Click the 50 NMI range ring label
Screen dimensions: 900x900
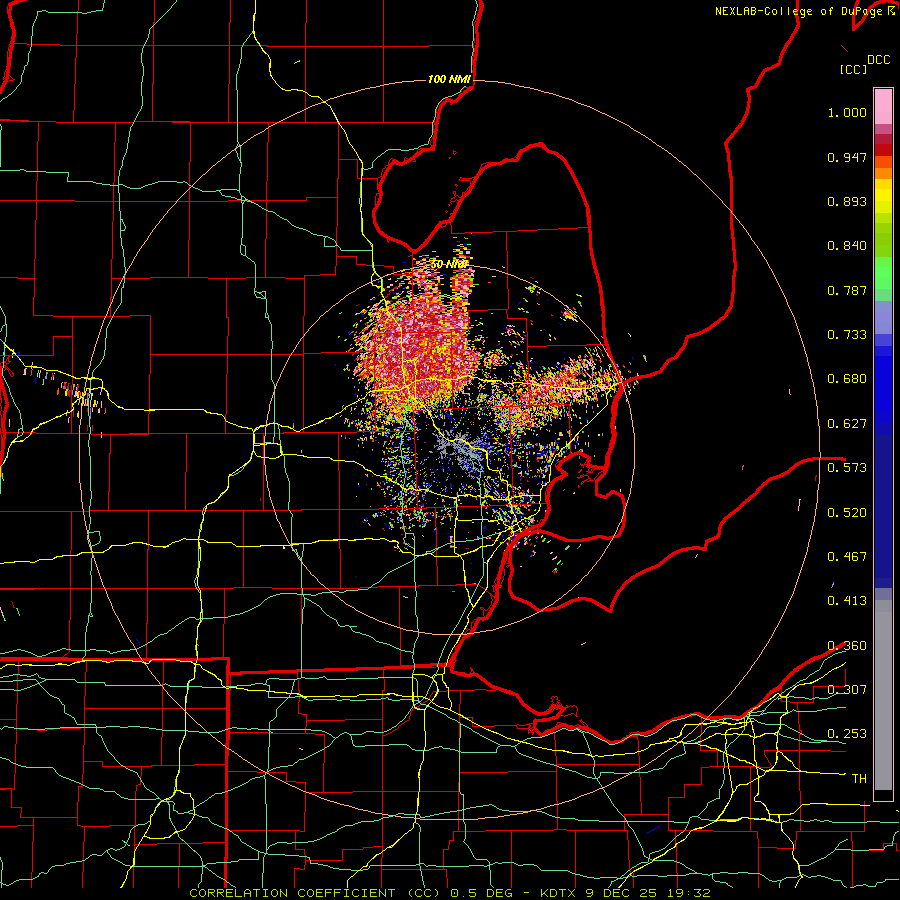coord(449,264)
